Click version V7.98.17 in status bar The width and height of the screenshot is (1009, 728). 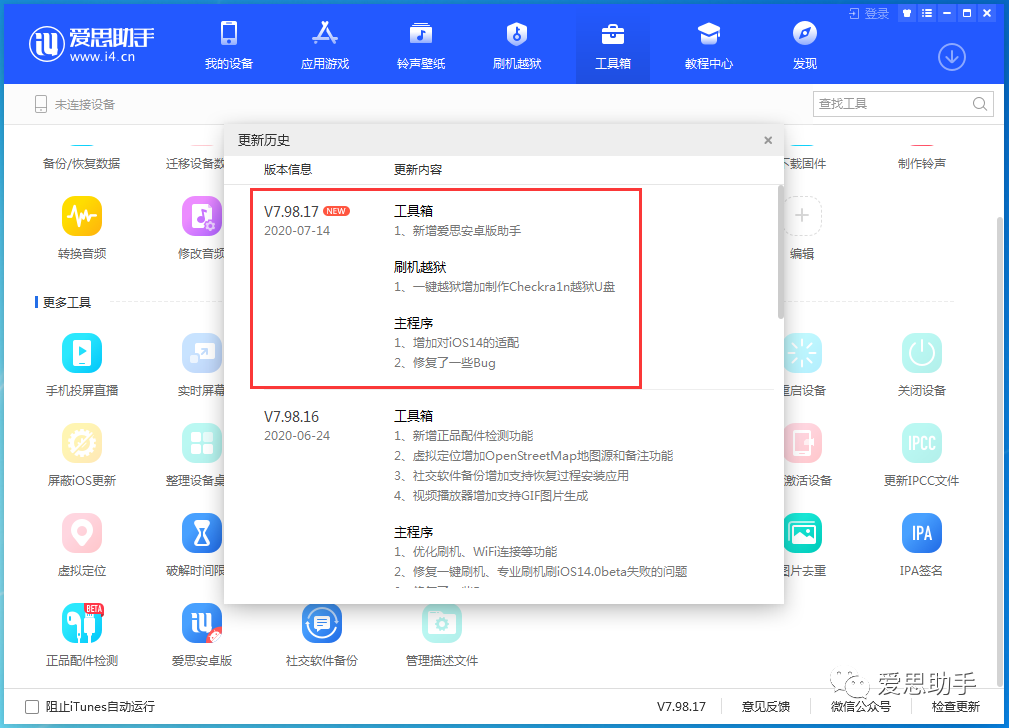coord(681,707)
